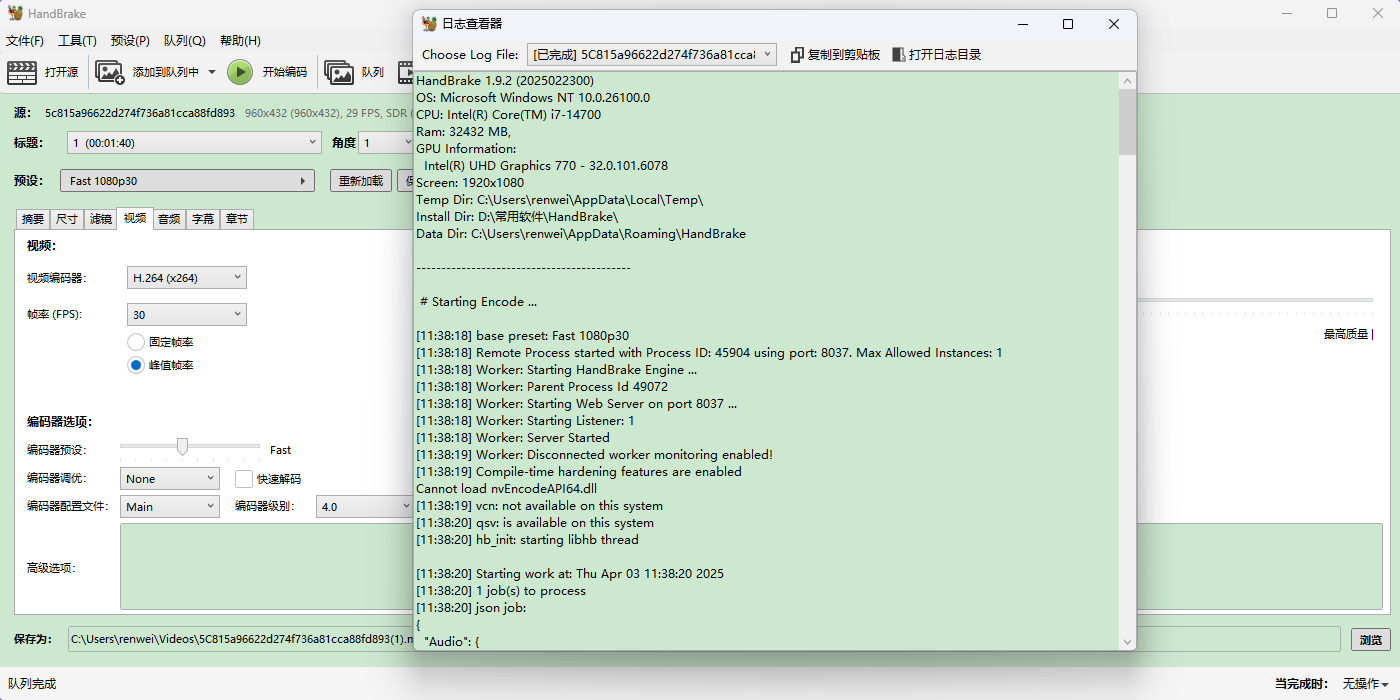
Task: Select the constant framerate radio button
Action: 136,342
